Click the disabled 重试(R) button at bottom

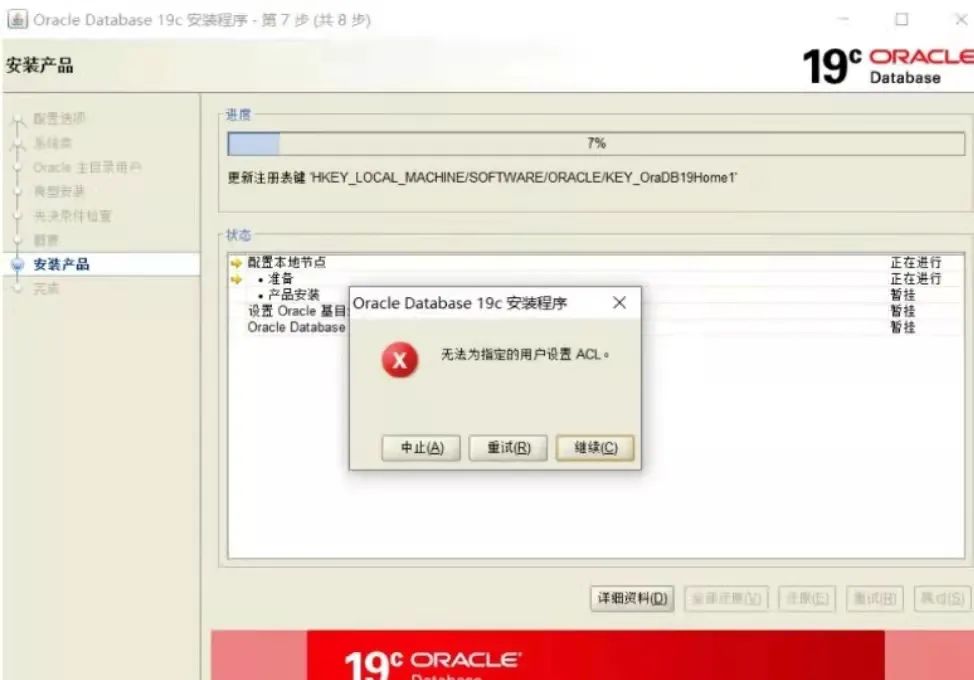click(x=875, y=599)
